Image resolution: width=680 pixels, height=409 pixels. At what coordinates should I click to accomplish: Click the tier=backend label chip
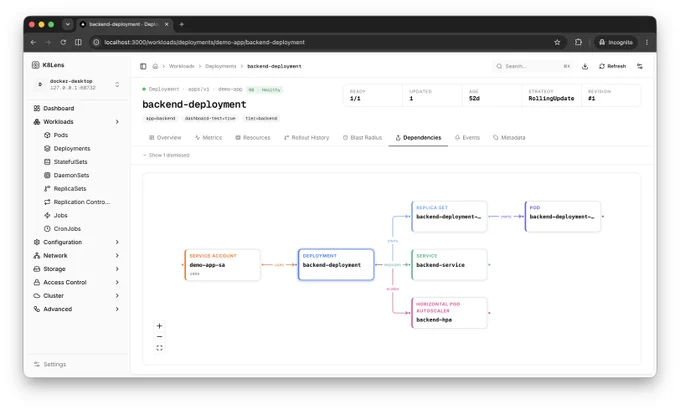(261, 118)
